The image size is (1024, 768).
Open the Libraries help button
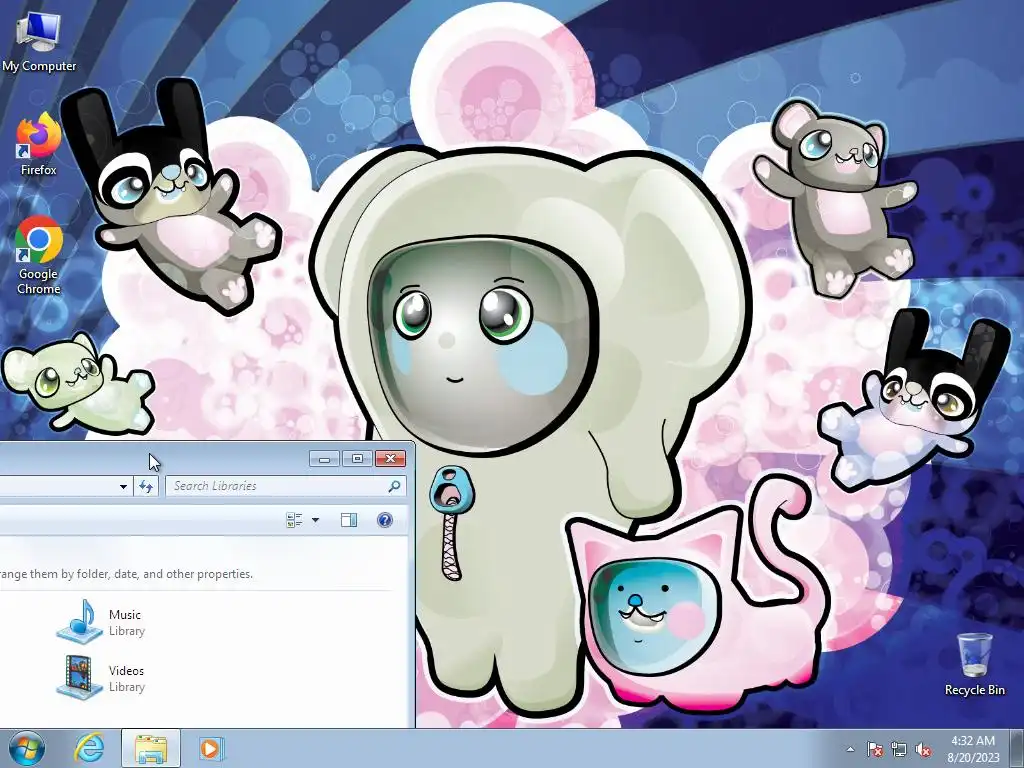pos(385,520)
